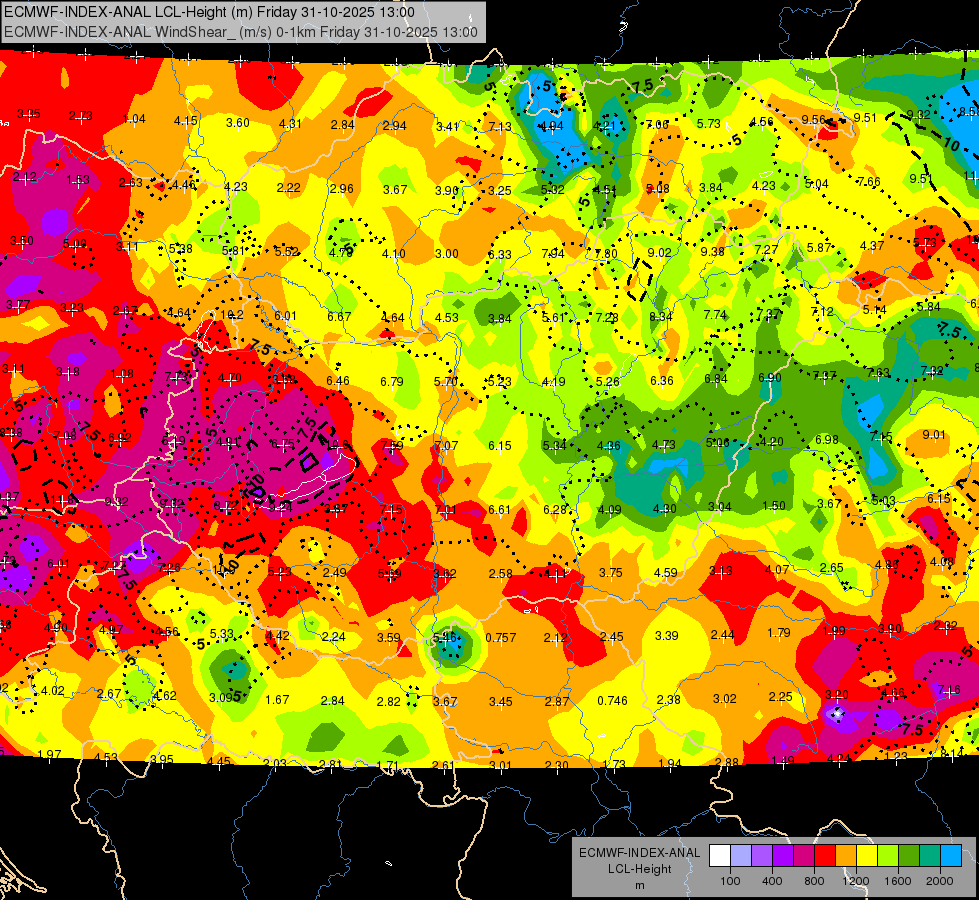Click the WindShear 0-1km header line
979x900 pixels.
240,32
